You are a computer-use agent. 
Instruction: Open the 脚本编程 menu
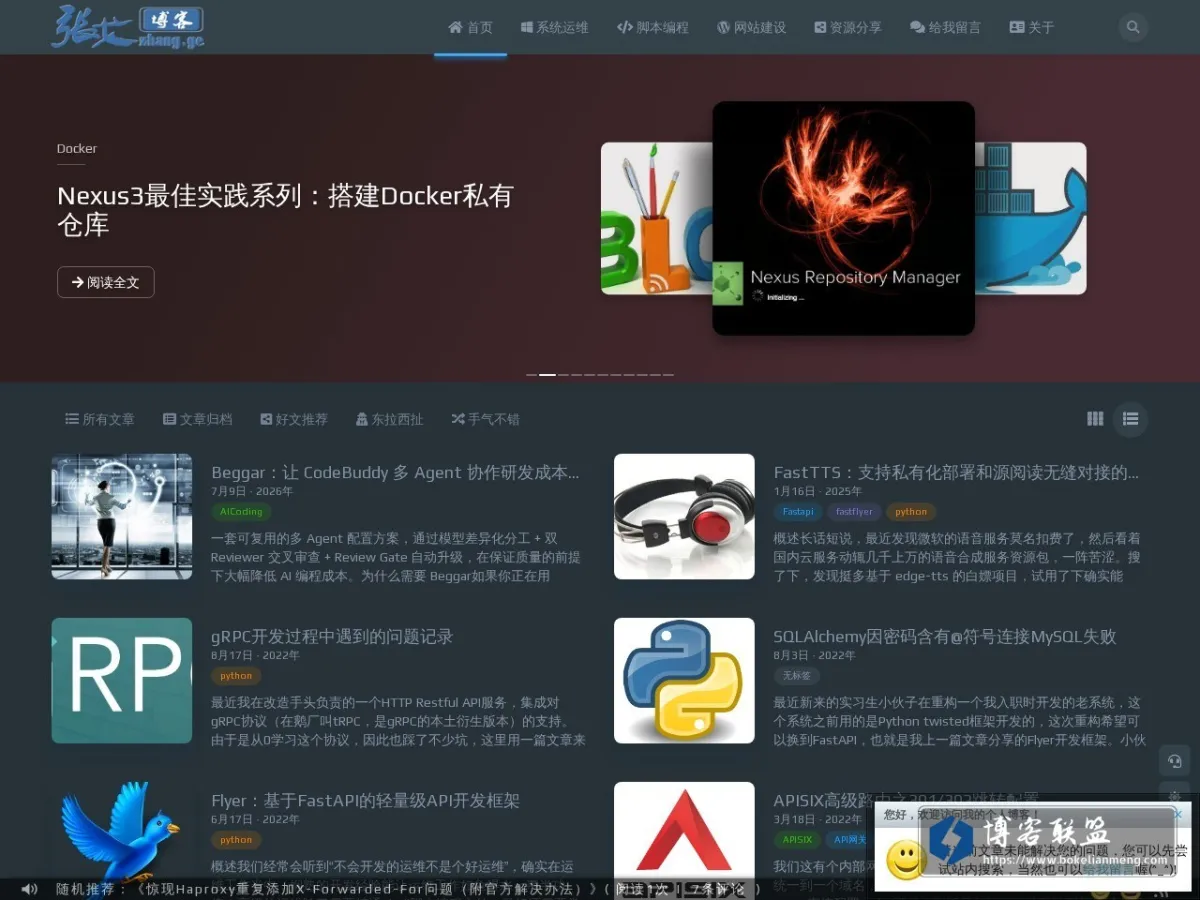(x=653, y=27)
